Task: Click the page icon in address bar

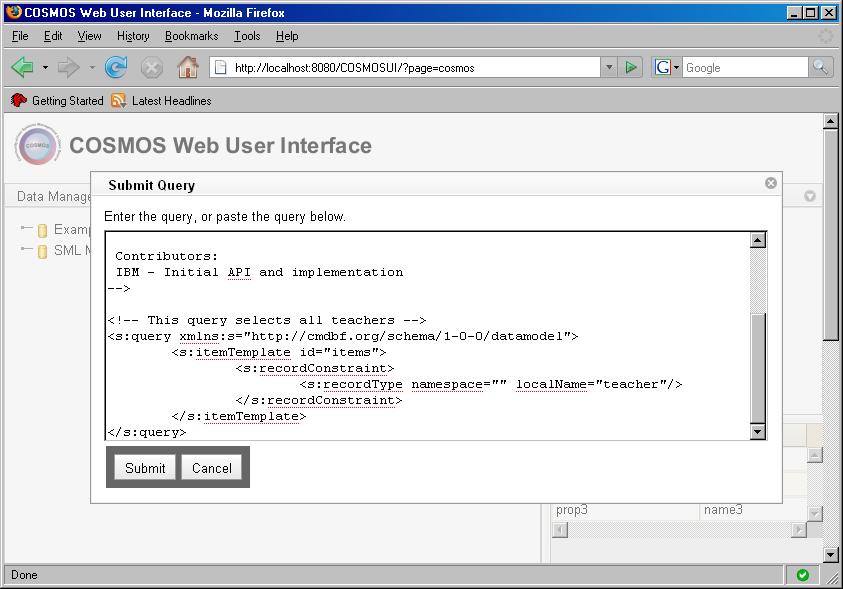Action: pyautogui.click(x=220, y=68)
